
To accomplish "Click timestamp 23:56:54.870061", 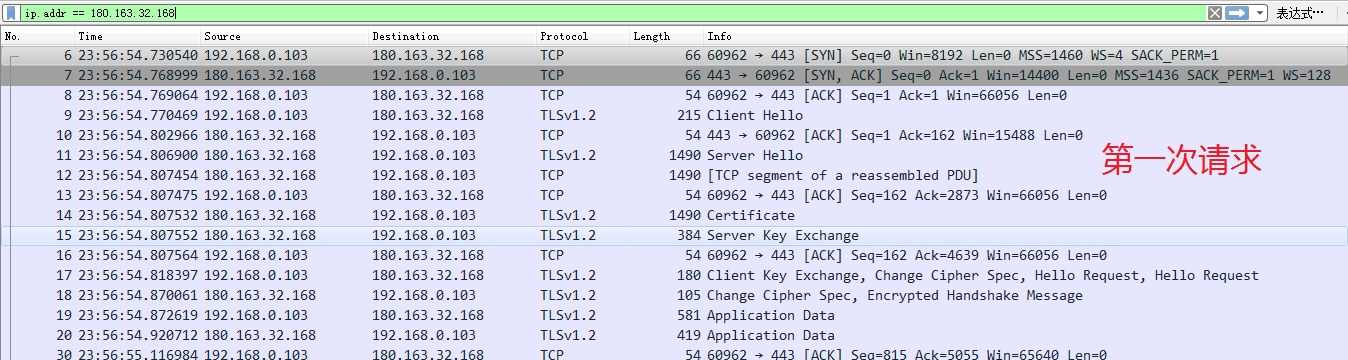I will [138, 295].
